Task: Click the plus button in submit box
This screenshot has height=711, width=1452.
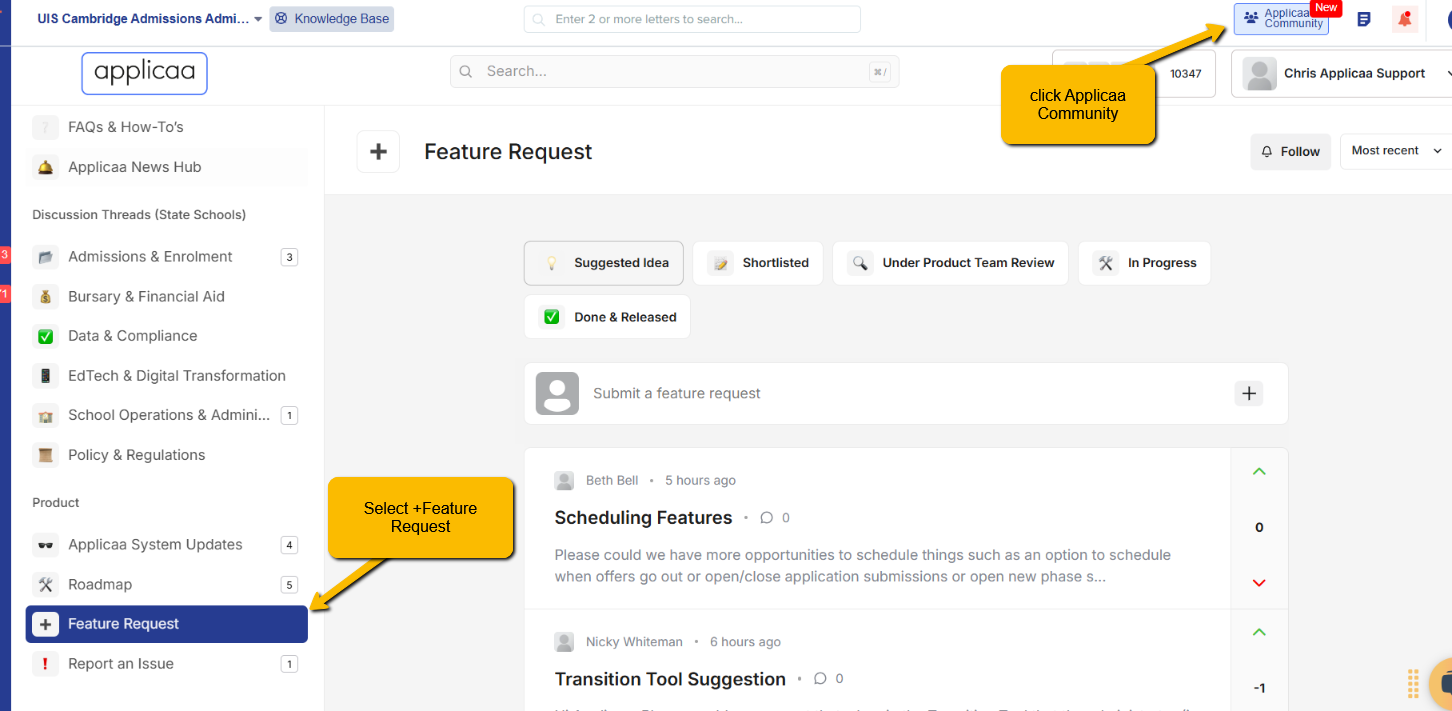Action: tap(1249, 394)
